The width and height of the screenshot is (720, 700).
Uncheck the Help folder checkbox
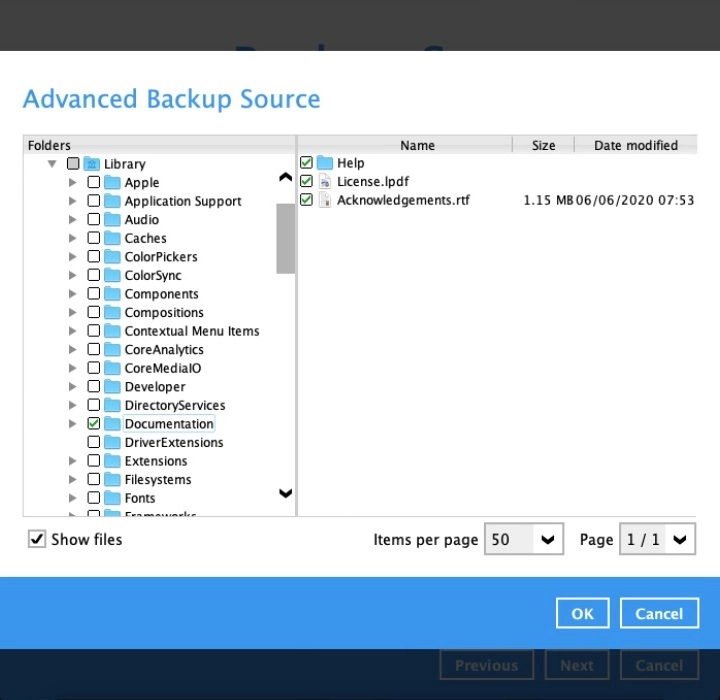[x=306, y=163]
